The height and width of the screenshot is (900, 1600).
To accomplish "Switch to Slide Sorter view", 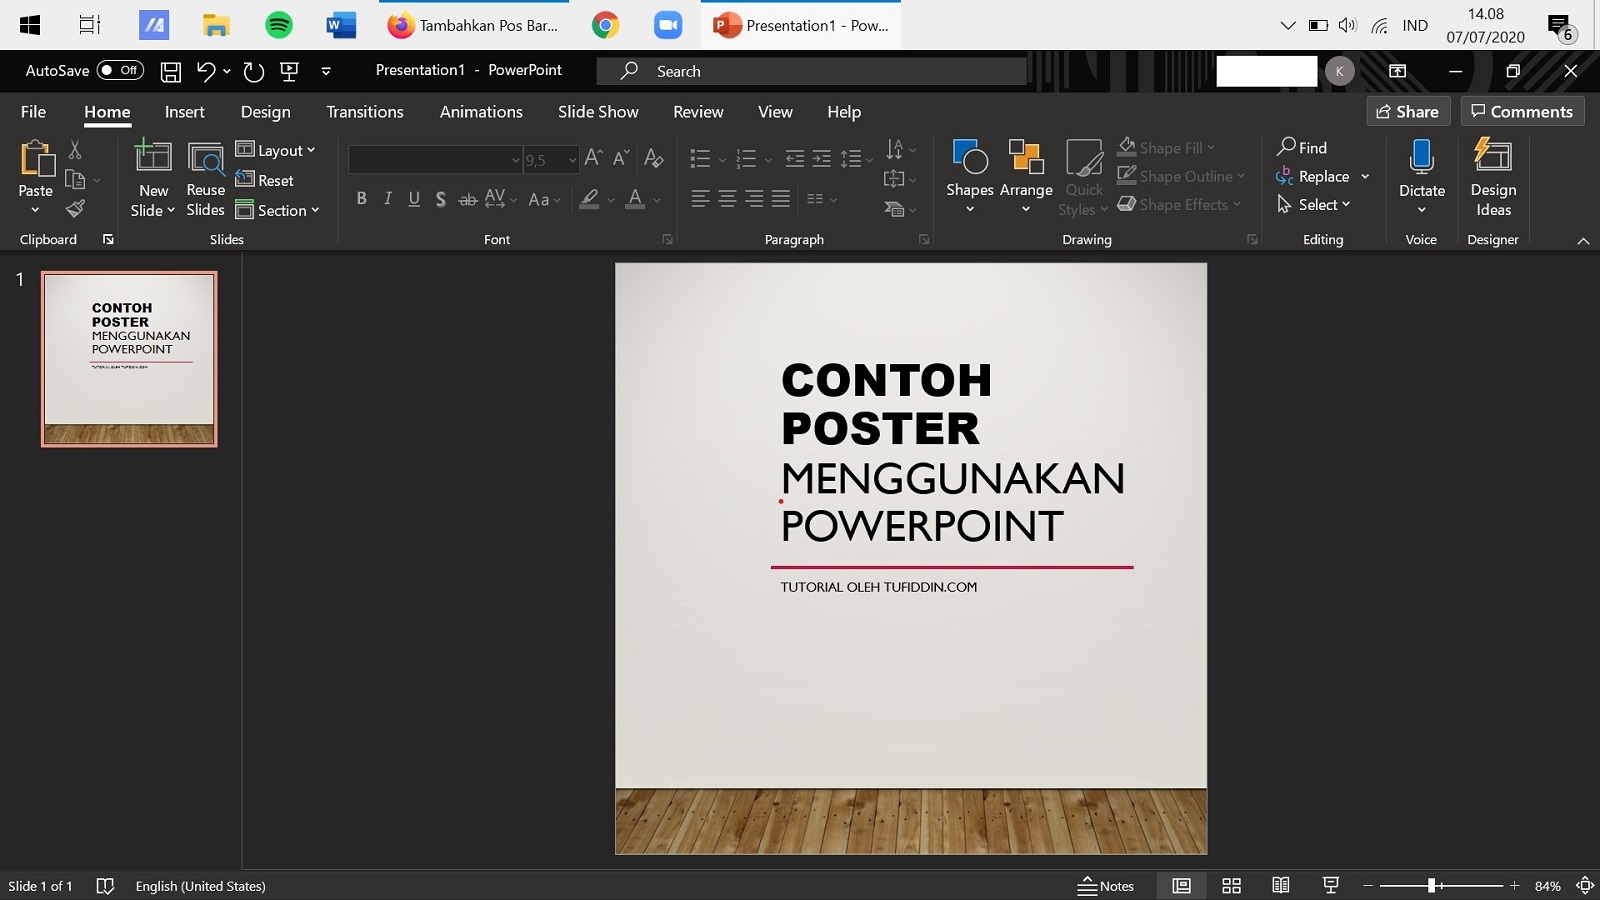I will (1232, 886).
